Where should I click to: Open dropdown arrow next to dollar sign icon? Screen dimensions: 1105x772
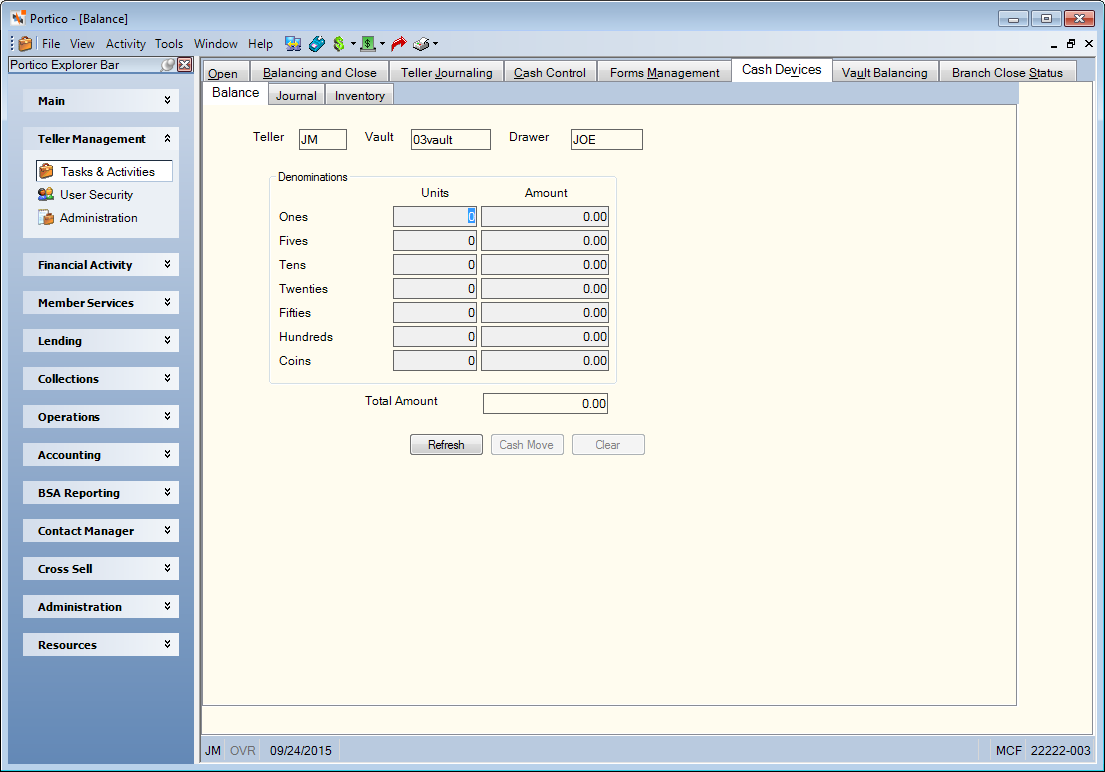pos(353,44)
